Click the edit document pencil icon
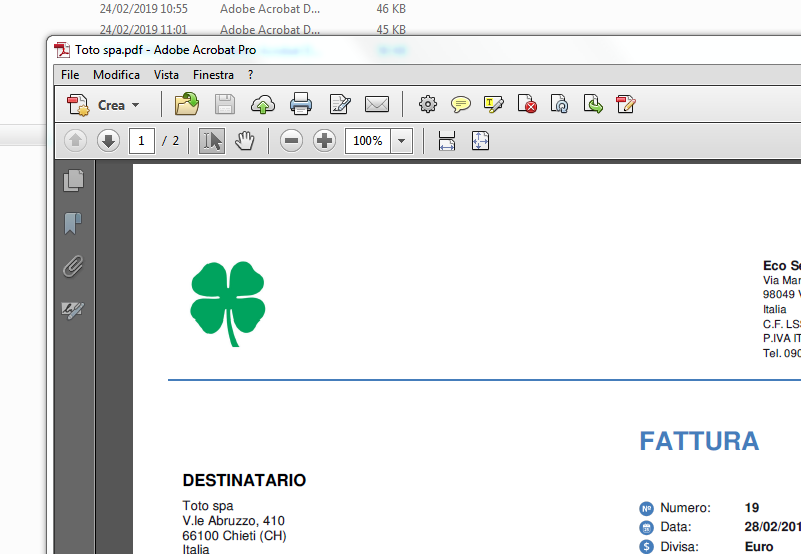The width and height of the screenshot is (801, 554). click(340, 104)
